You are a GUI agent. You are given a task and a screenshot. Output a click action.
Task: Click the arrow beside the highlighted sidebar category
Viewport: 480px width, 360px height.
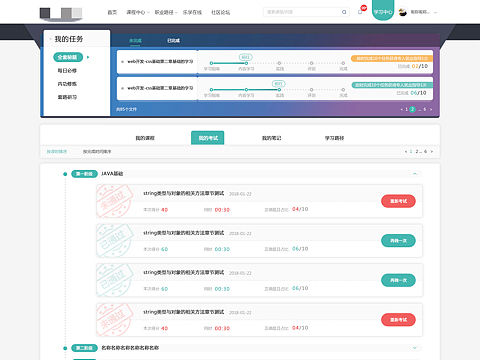tap(88, 57)
